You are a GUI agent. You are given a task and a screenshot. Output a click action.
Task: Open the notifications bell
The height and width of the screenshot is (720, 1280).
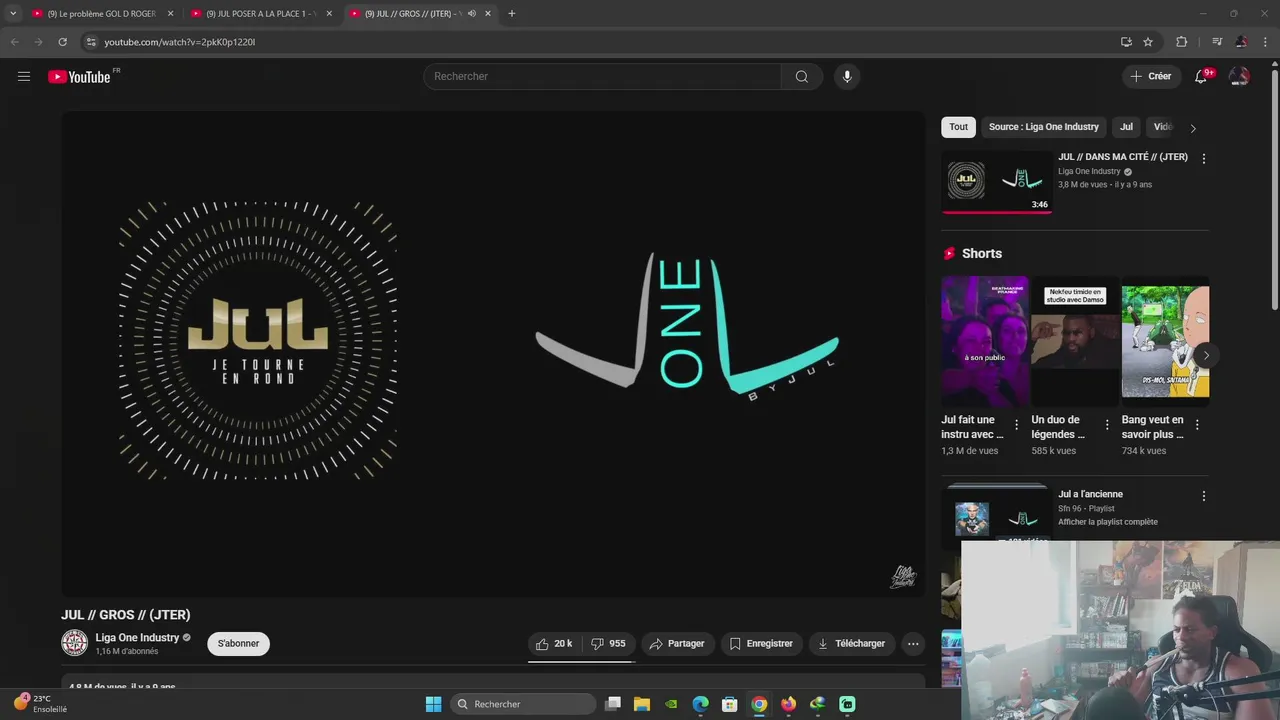1202,76
